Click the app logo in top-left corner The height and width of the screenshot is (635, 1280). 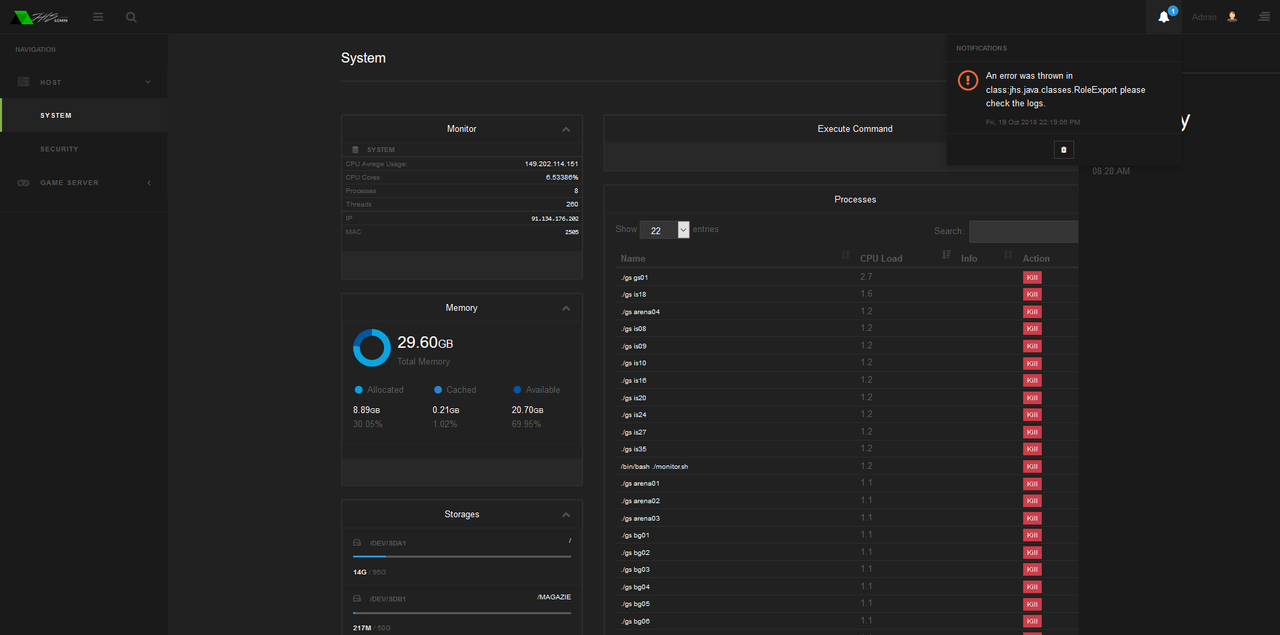40,17
